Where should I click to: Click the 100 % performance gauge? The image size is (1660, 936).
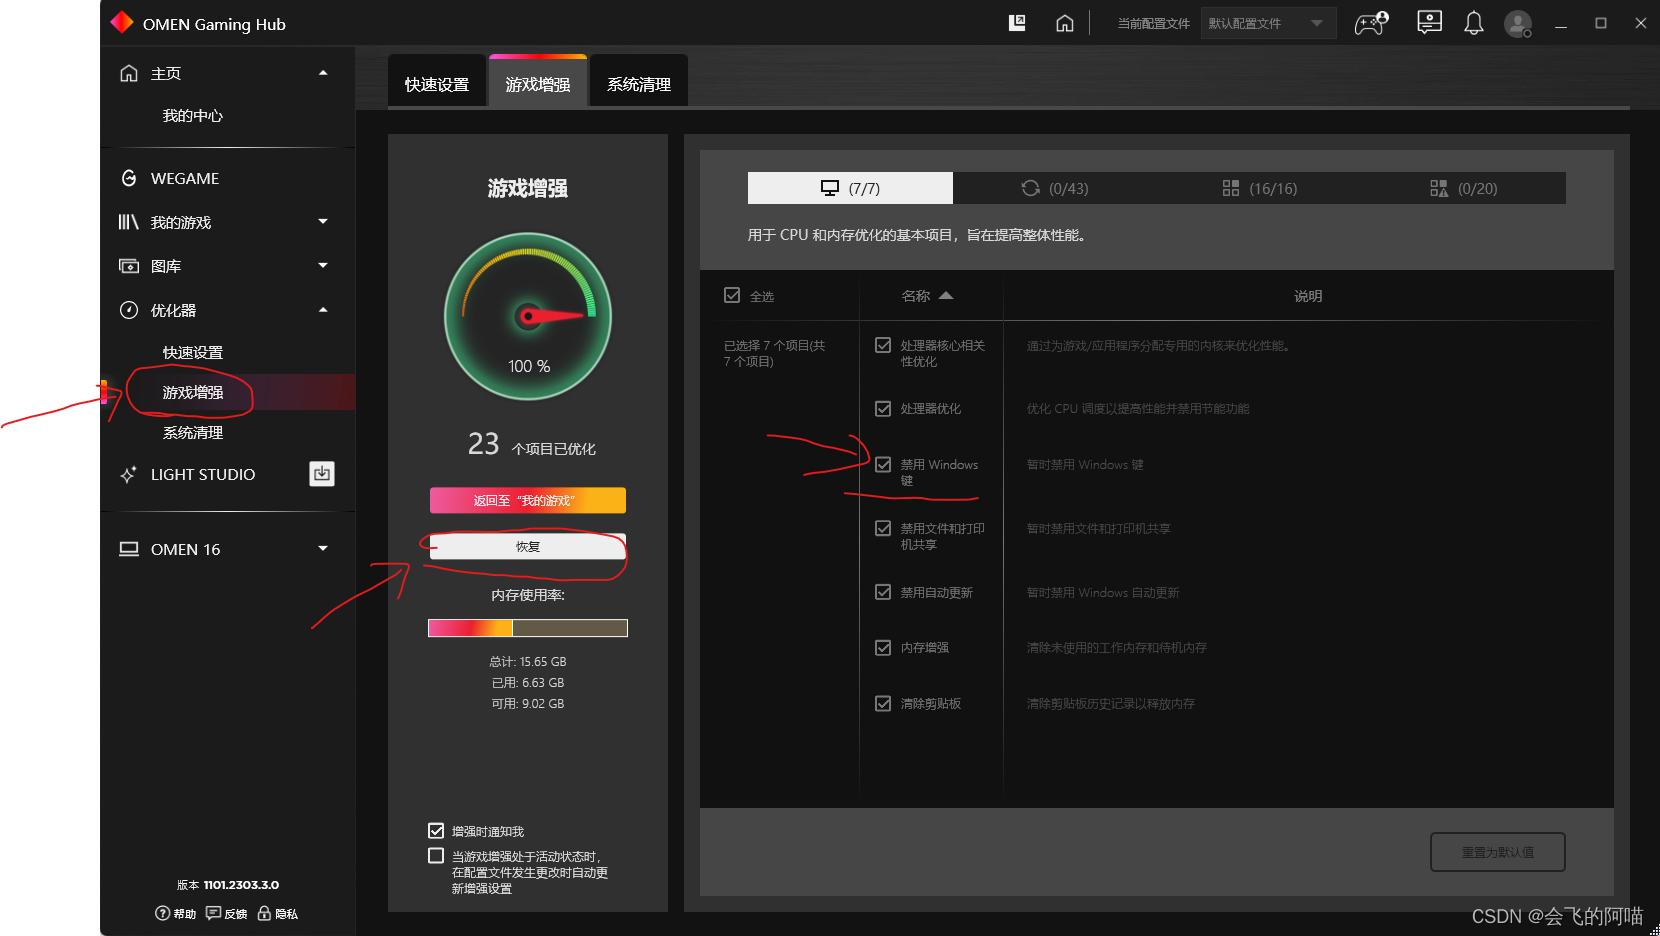pos(528,317)
